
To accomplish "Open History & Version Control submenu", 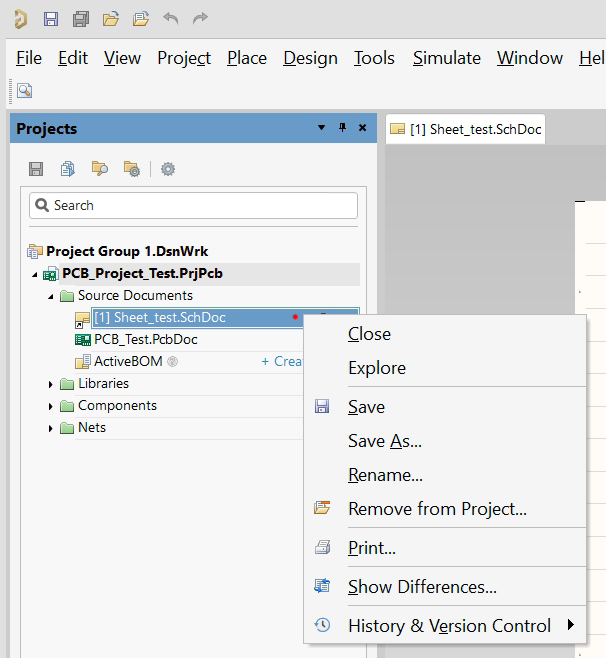I will (x=445, y=626).
